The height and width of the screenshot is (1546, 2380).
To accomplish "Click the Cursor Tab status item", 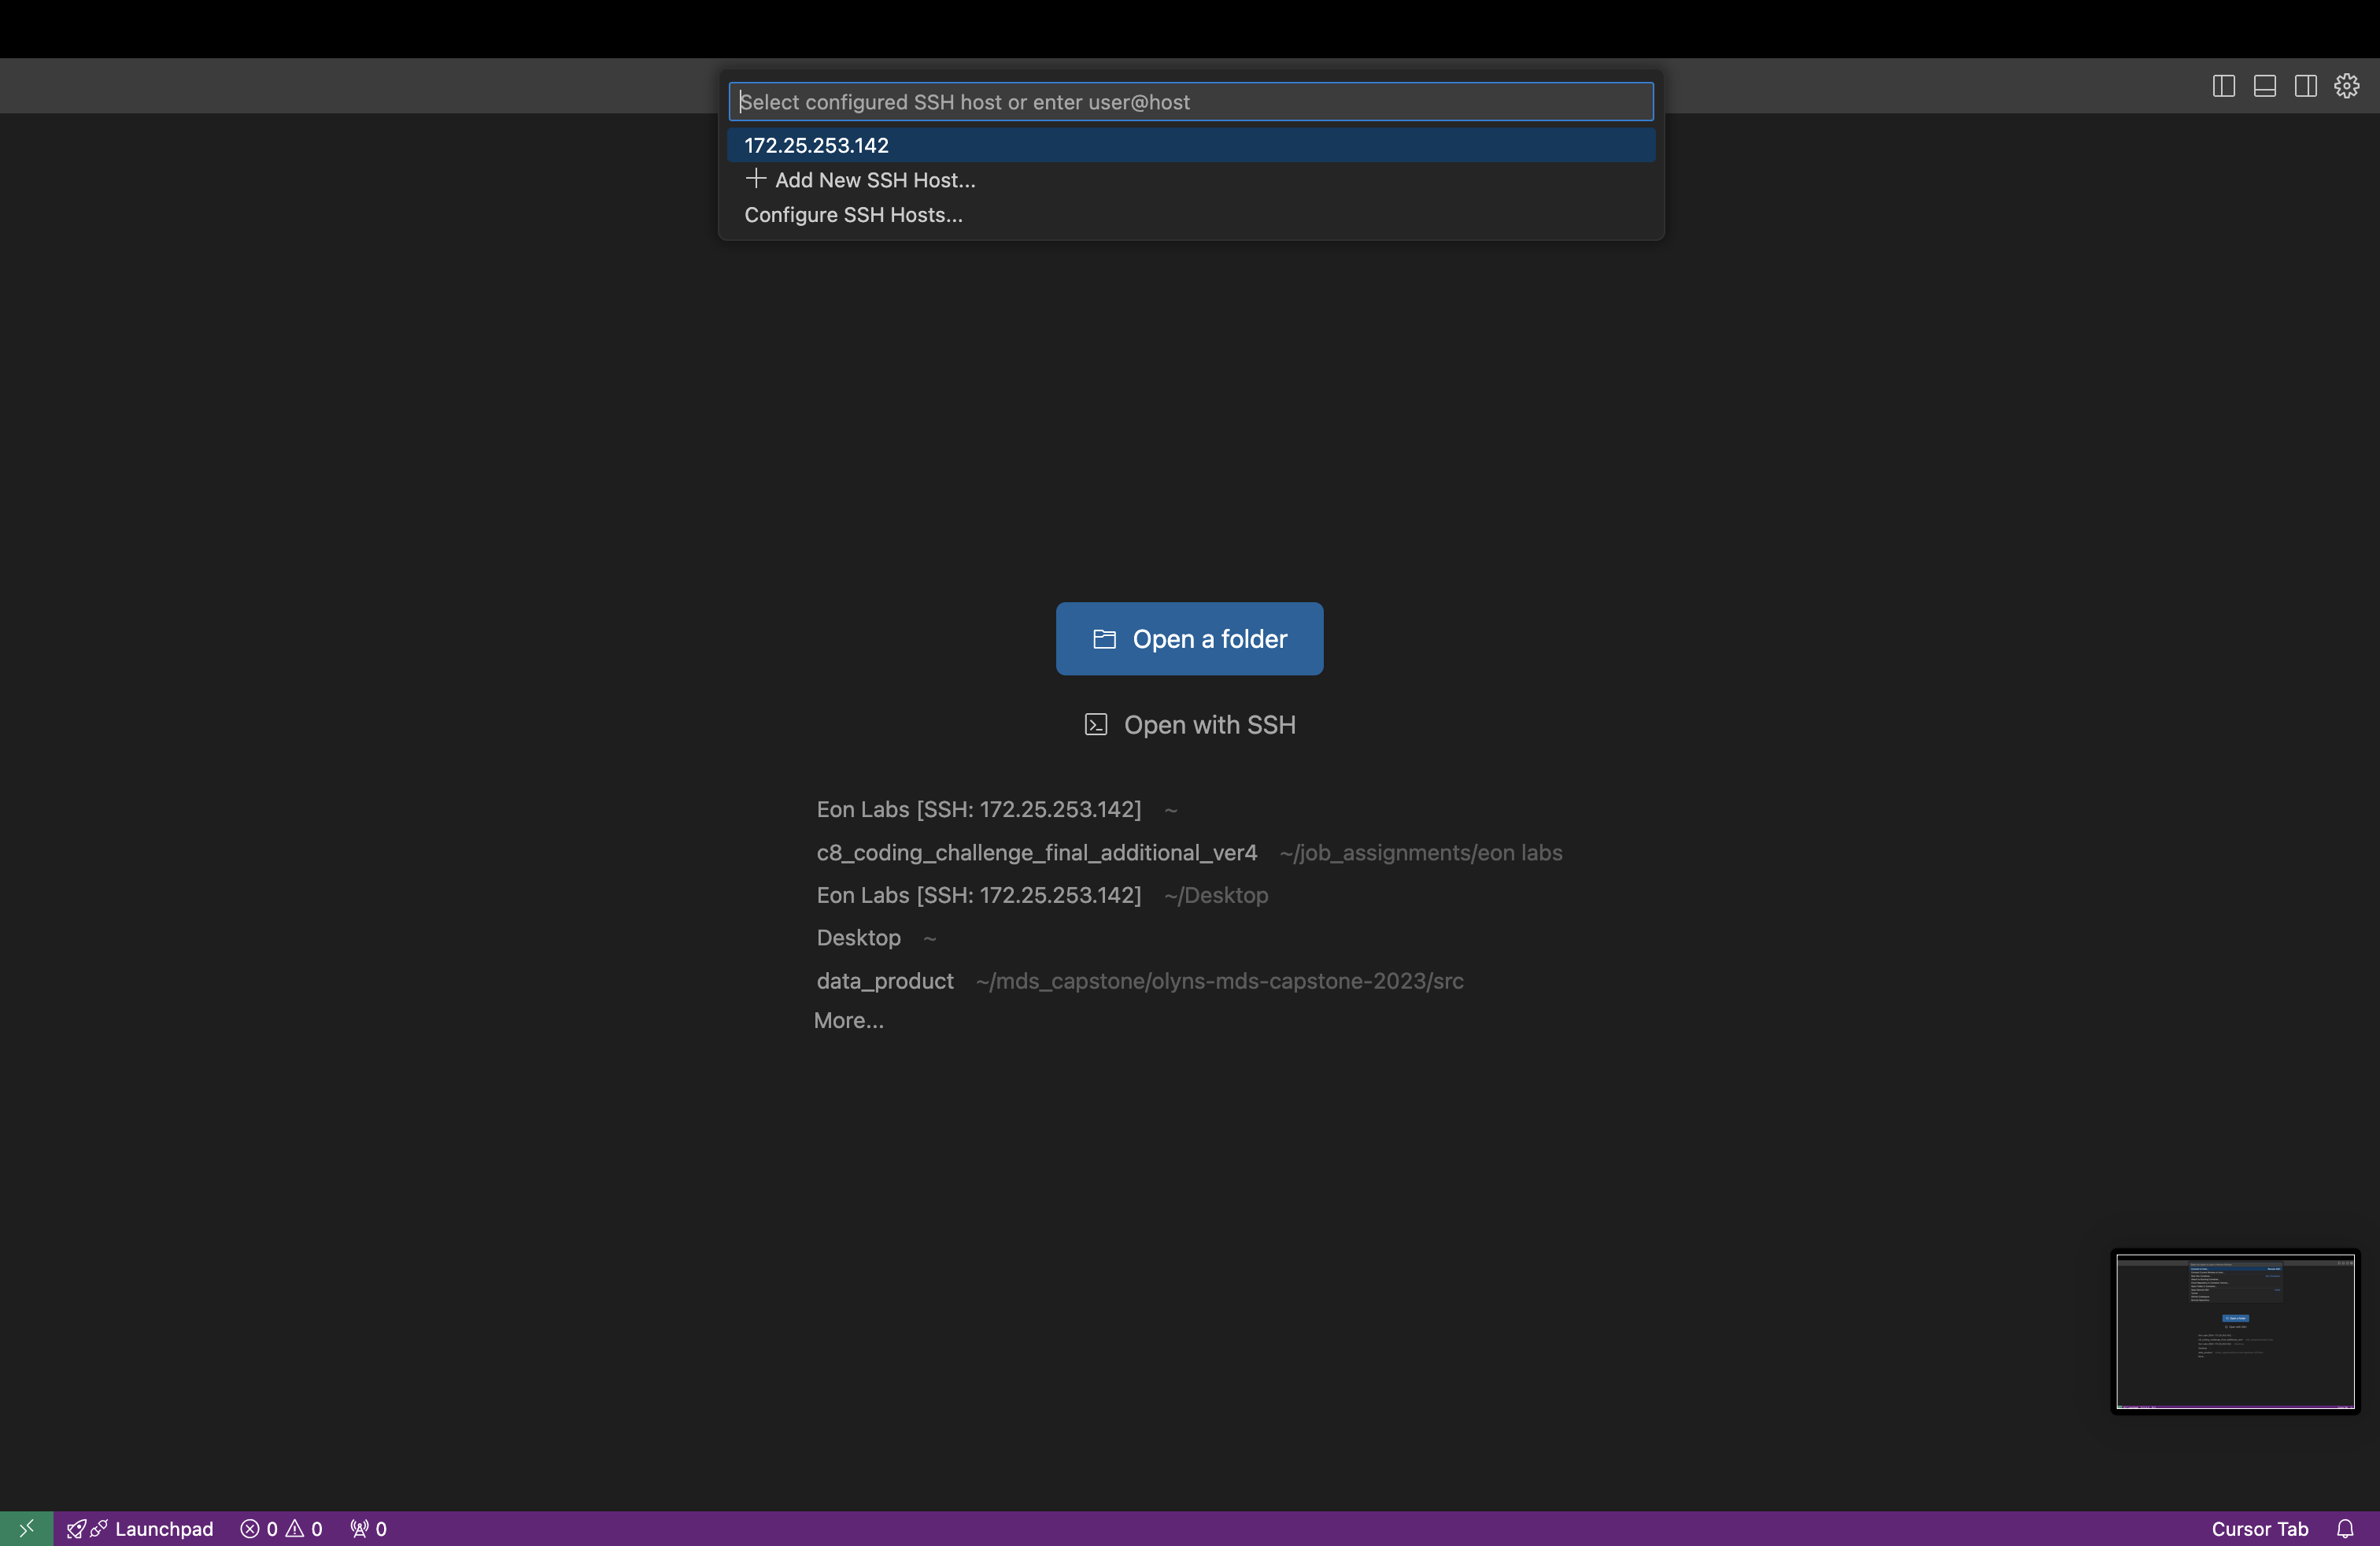I will [2259, 1528].
